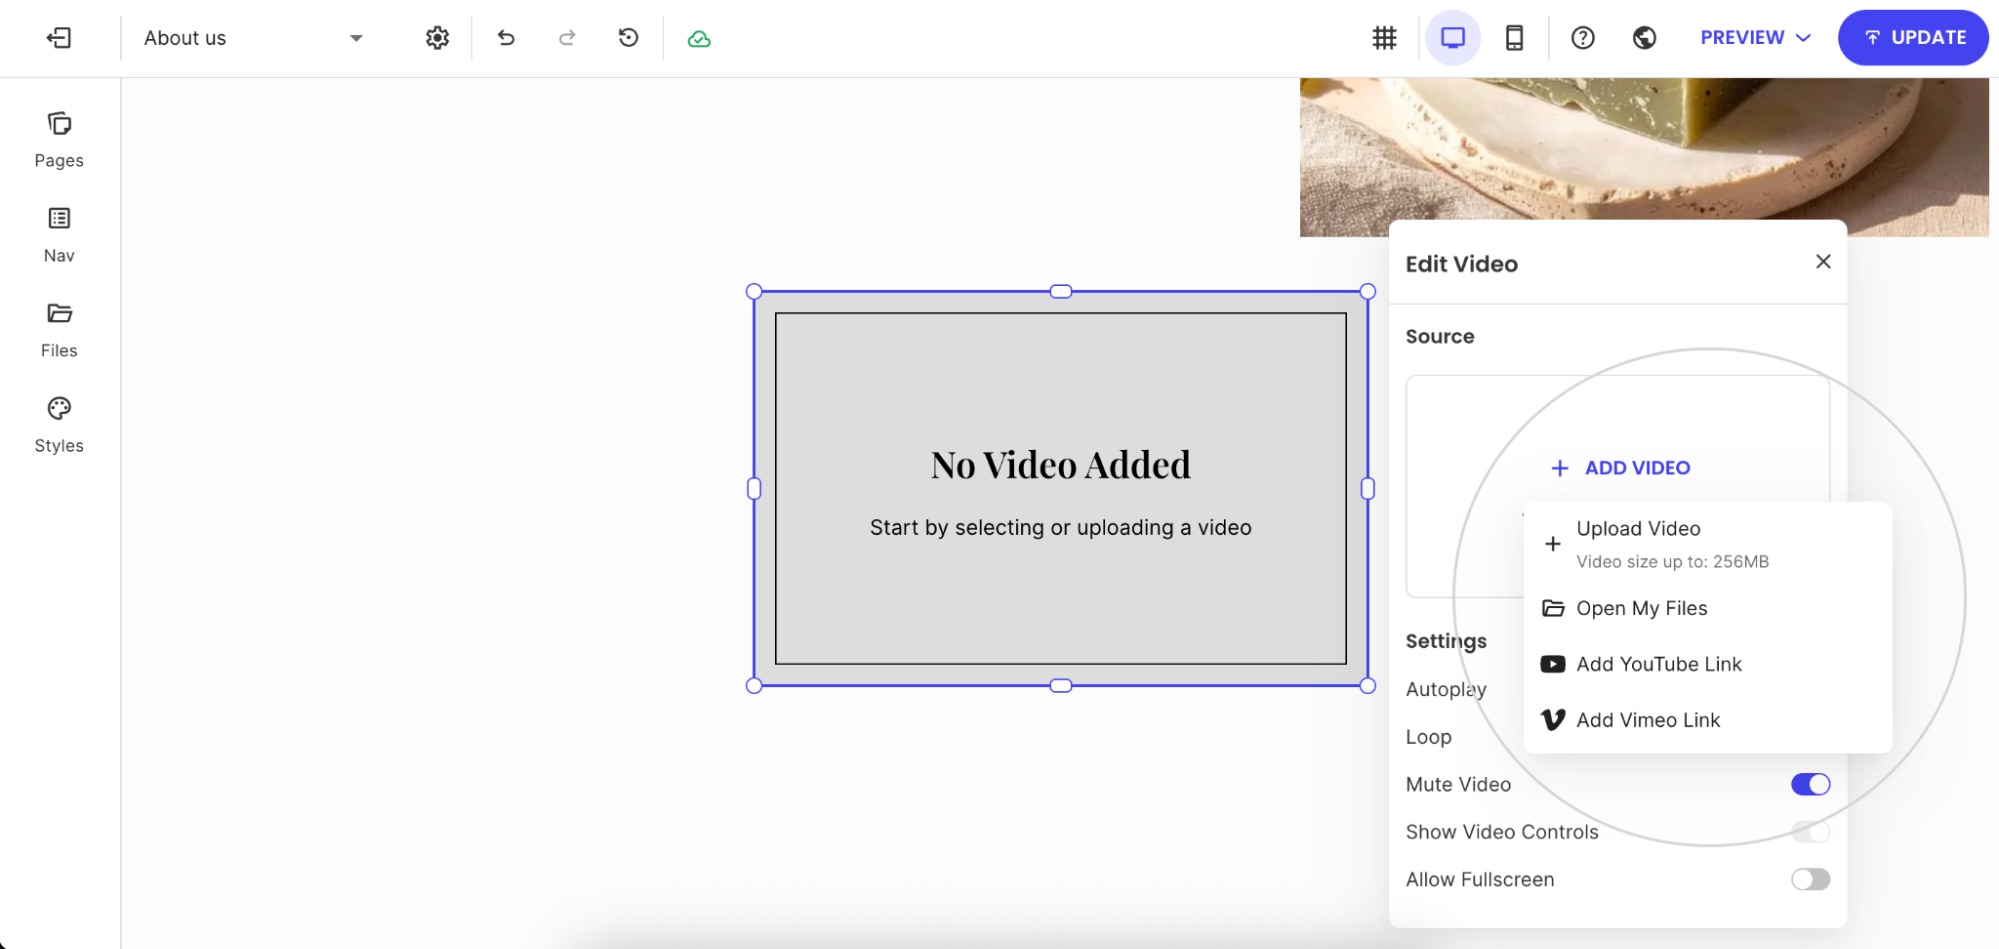Select Open My Files

1707,608
